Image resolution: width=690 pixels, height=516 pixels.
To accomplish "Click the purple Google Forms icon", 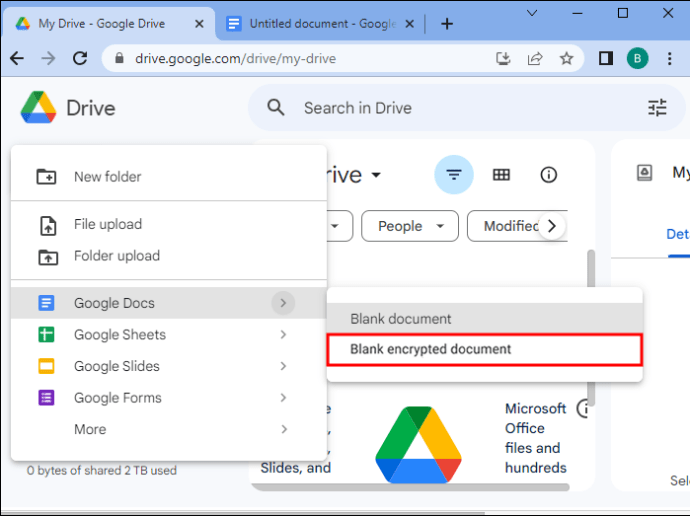I will [46, 398].
